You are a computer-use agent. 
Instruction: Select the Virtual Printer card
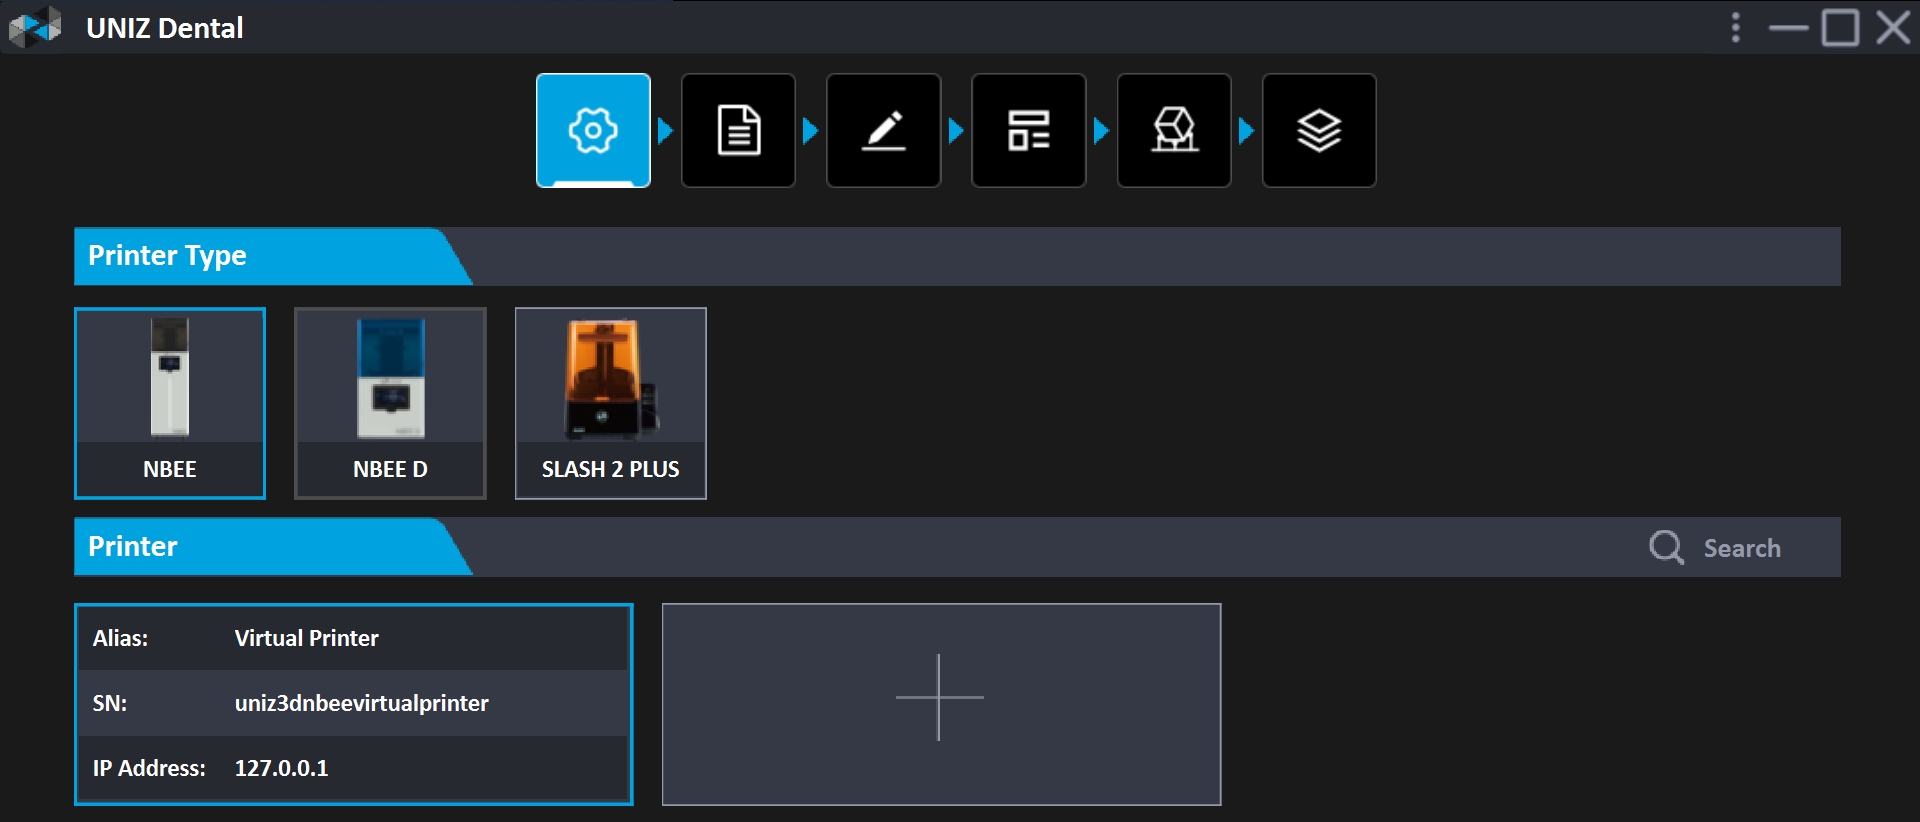[354, 704]
